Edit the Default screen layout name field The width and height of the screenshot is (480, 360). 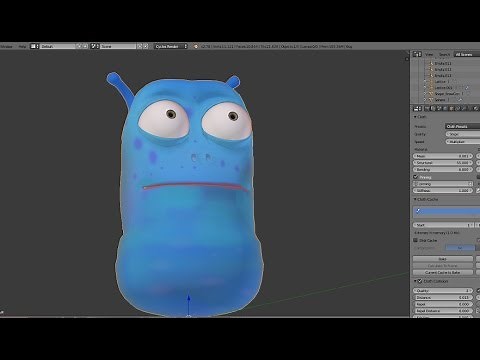pos(59,46)
